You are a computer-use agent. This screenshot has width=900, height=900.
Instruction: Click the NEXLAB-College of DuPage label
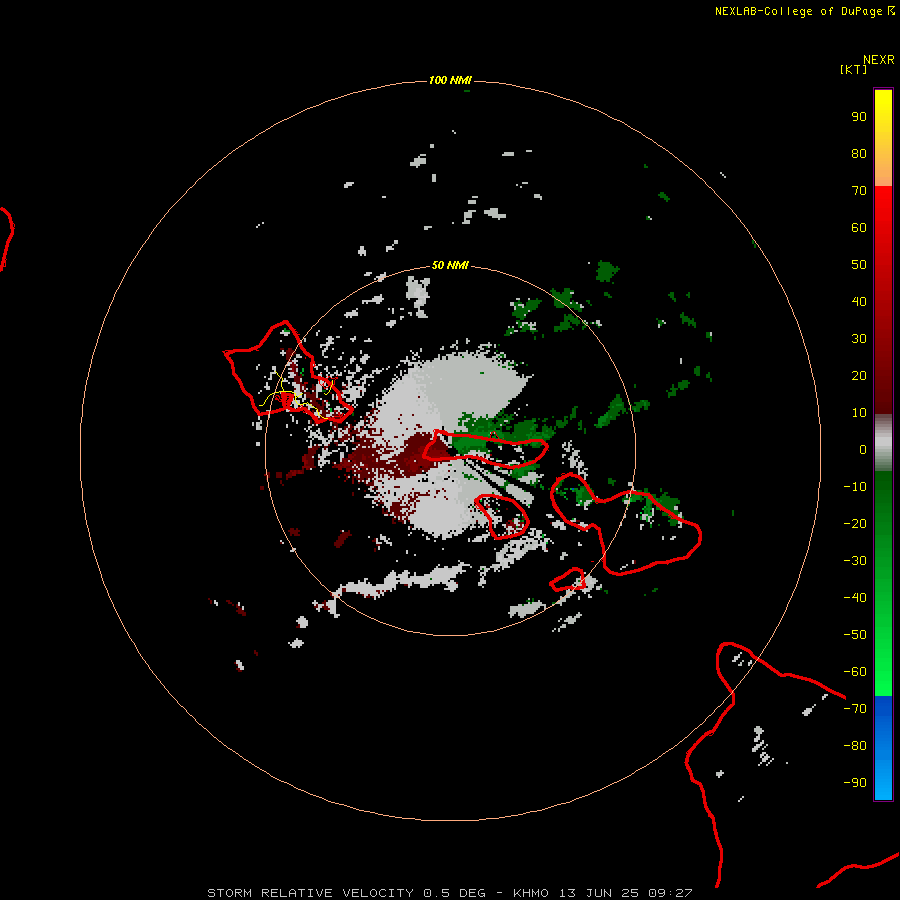click(x=798, y=11)
